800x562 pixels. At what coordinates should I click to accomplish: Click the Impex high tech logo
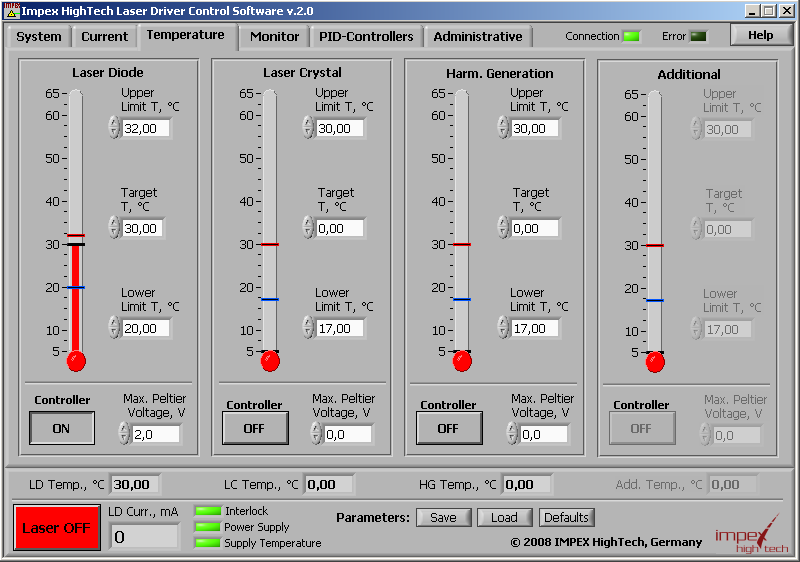point(751,535)
